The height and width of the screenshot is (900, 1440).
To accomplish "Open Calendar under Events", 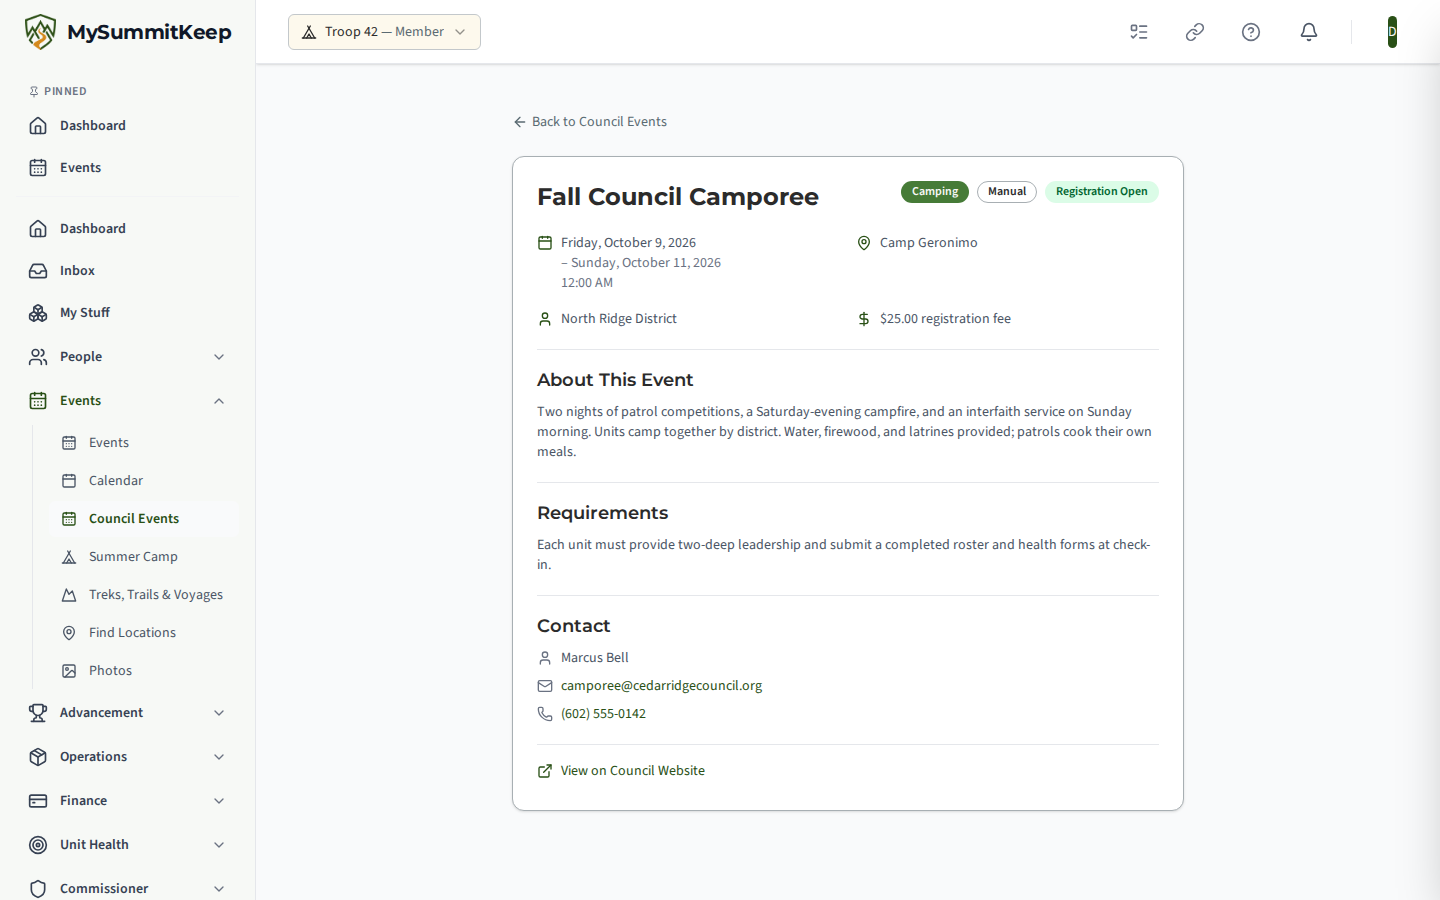I will coord(144,481).
